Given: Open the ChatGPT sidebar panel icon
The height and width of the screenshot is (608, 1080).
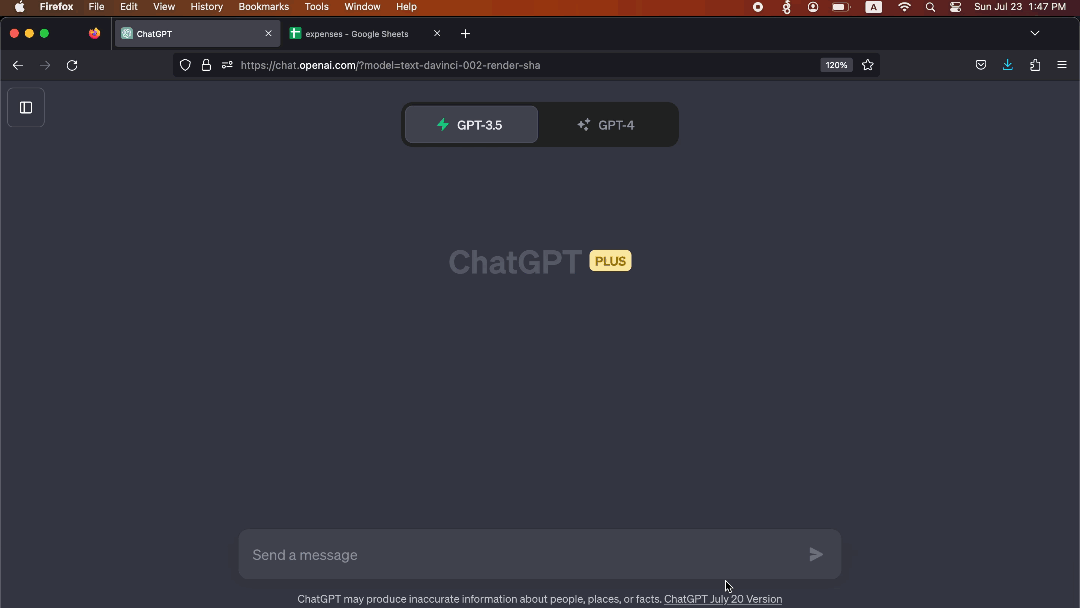Looking at the screenshot, I should 26,107.
